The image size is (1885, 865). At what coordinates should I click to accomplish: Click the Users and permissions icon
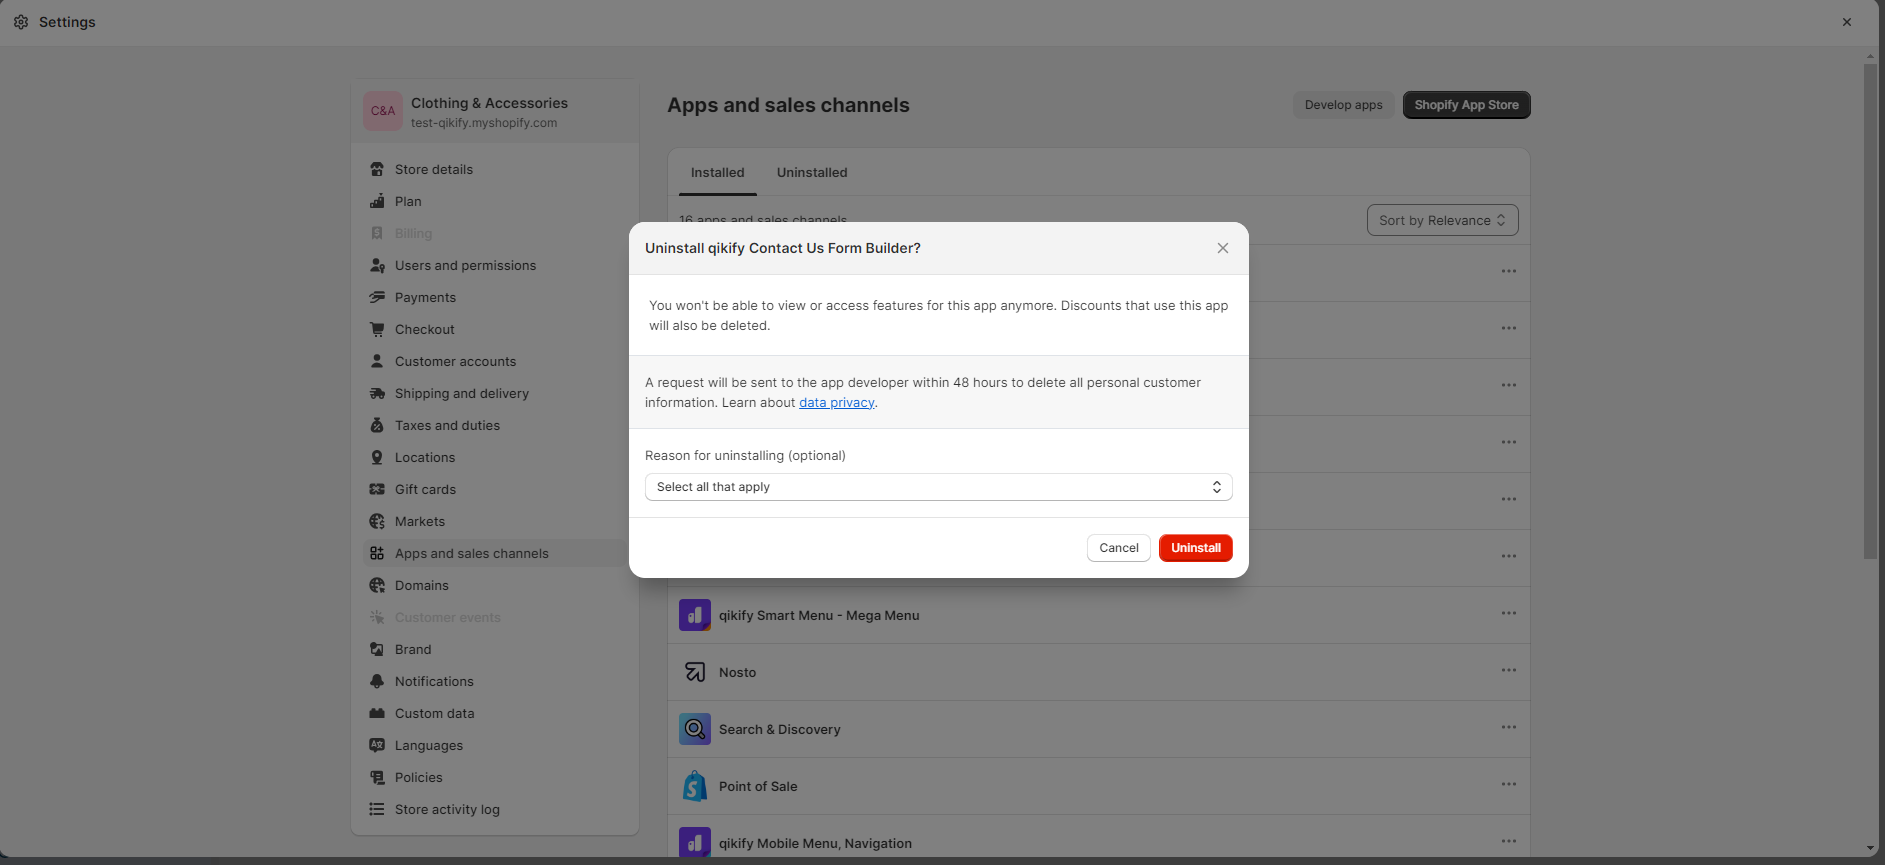pos(377,265)
